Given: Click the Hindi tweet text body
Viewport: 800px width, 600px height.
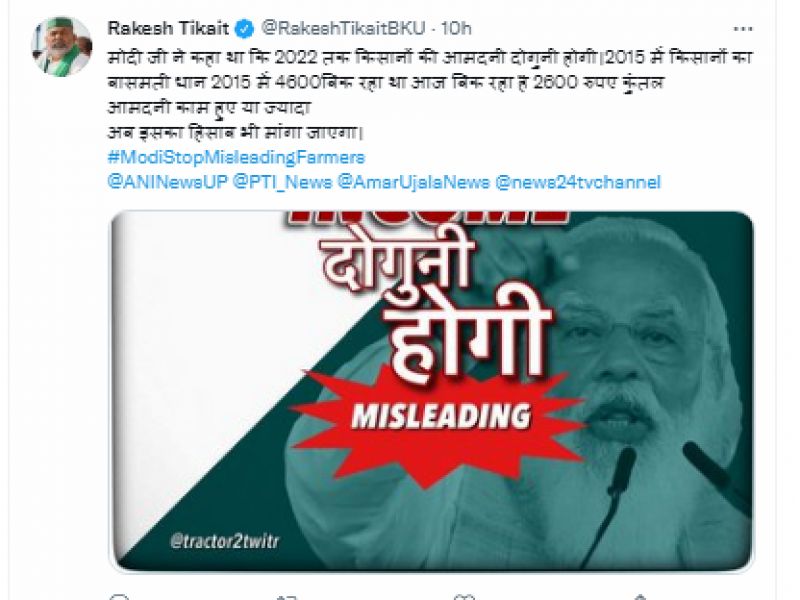Looking at the screenshot, I should click(x=430, y=95).
